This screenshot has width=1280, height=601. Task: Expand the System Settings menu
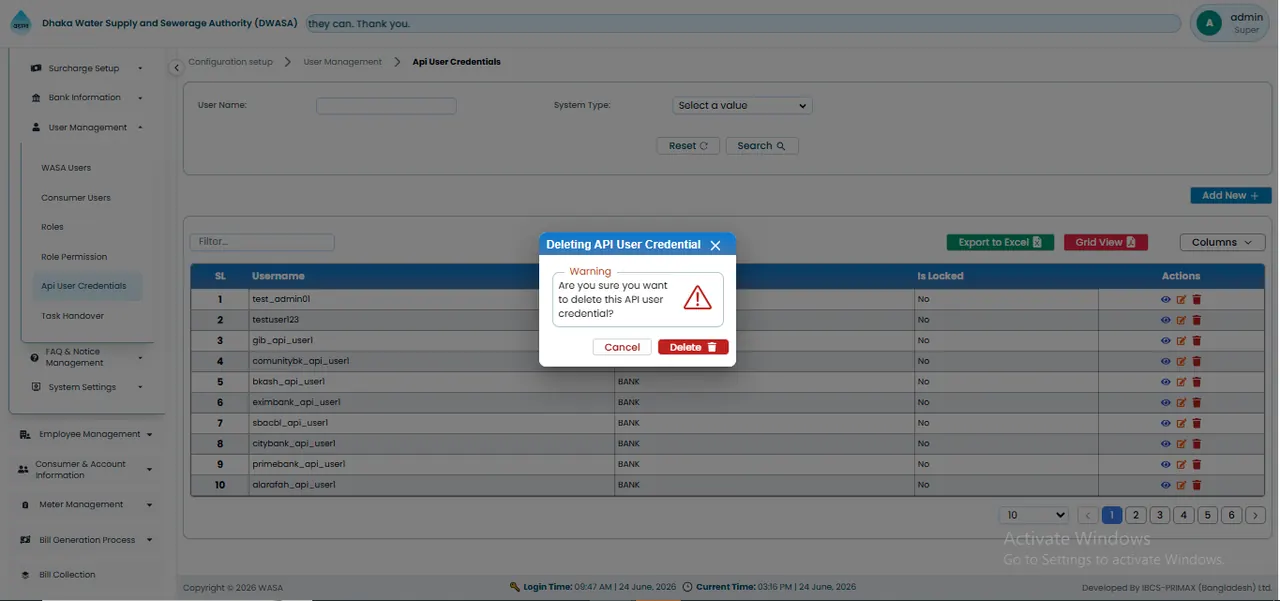(x=89, y=387)
